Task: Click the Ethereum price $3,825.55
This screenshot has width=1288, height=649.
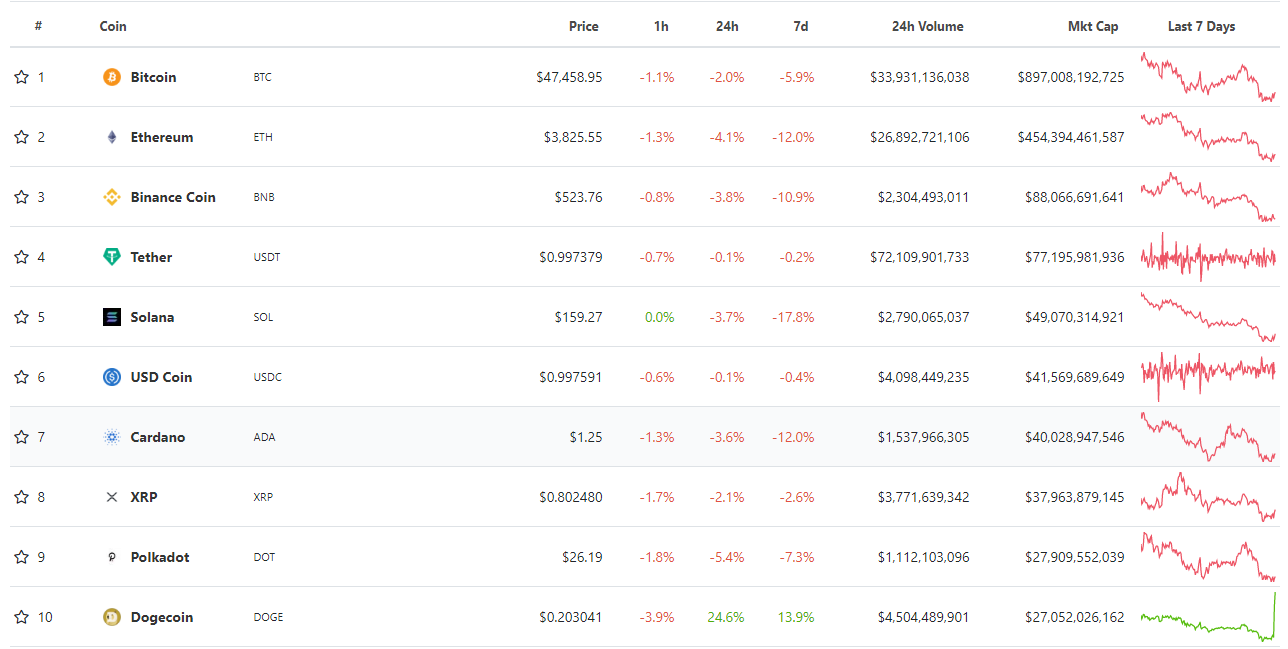Action: pyautogui.click(x=573, y=137)
